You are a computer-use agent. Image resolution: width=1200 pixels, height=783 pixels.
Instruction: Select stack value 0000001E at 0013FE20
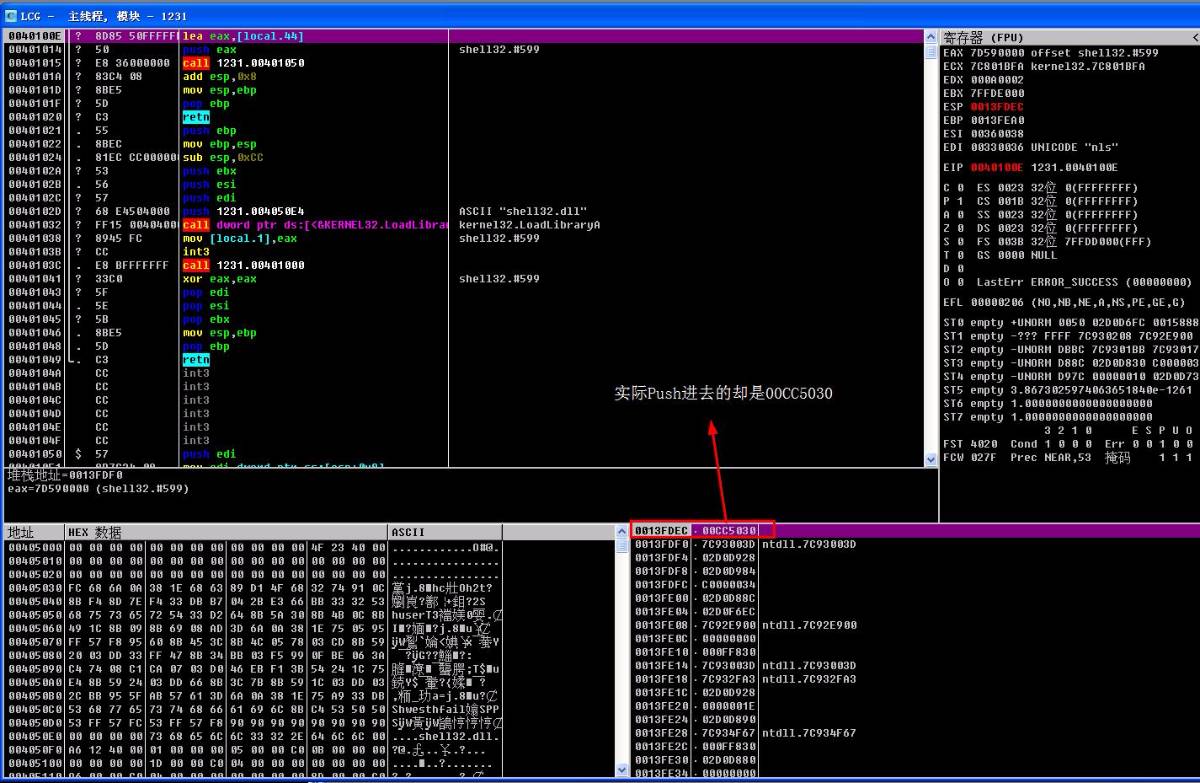point(728,706)
